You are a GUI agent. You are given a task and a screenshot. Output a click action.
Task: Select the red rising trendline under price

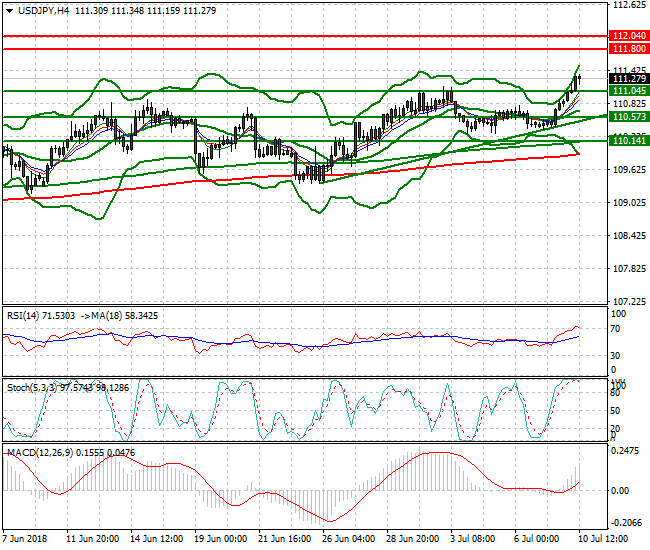click(290, 177)
